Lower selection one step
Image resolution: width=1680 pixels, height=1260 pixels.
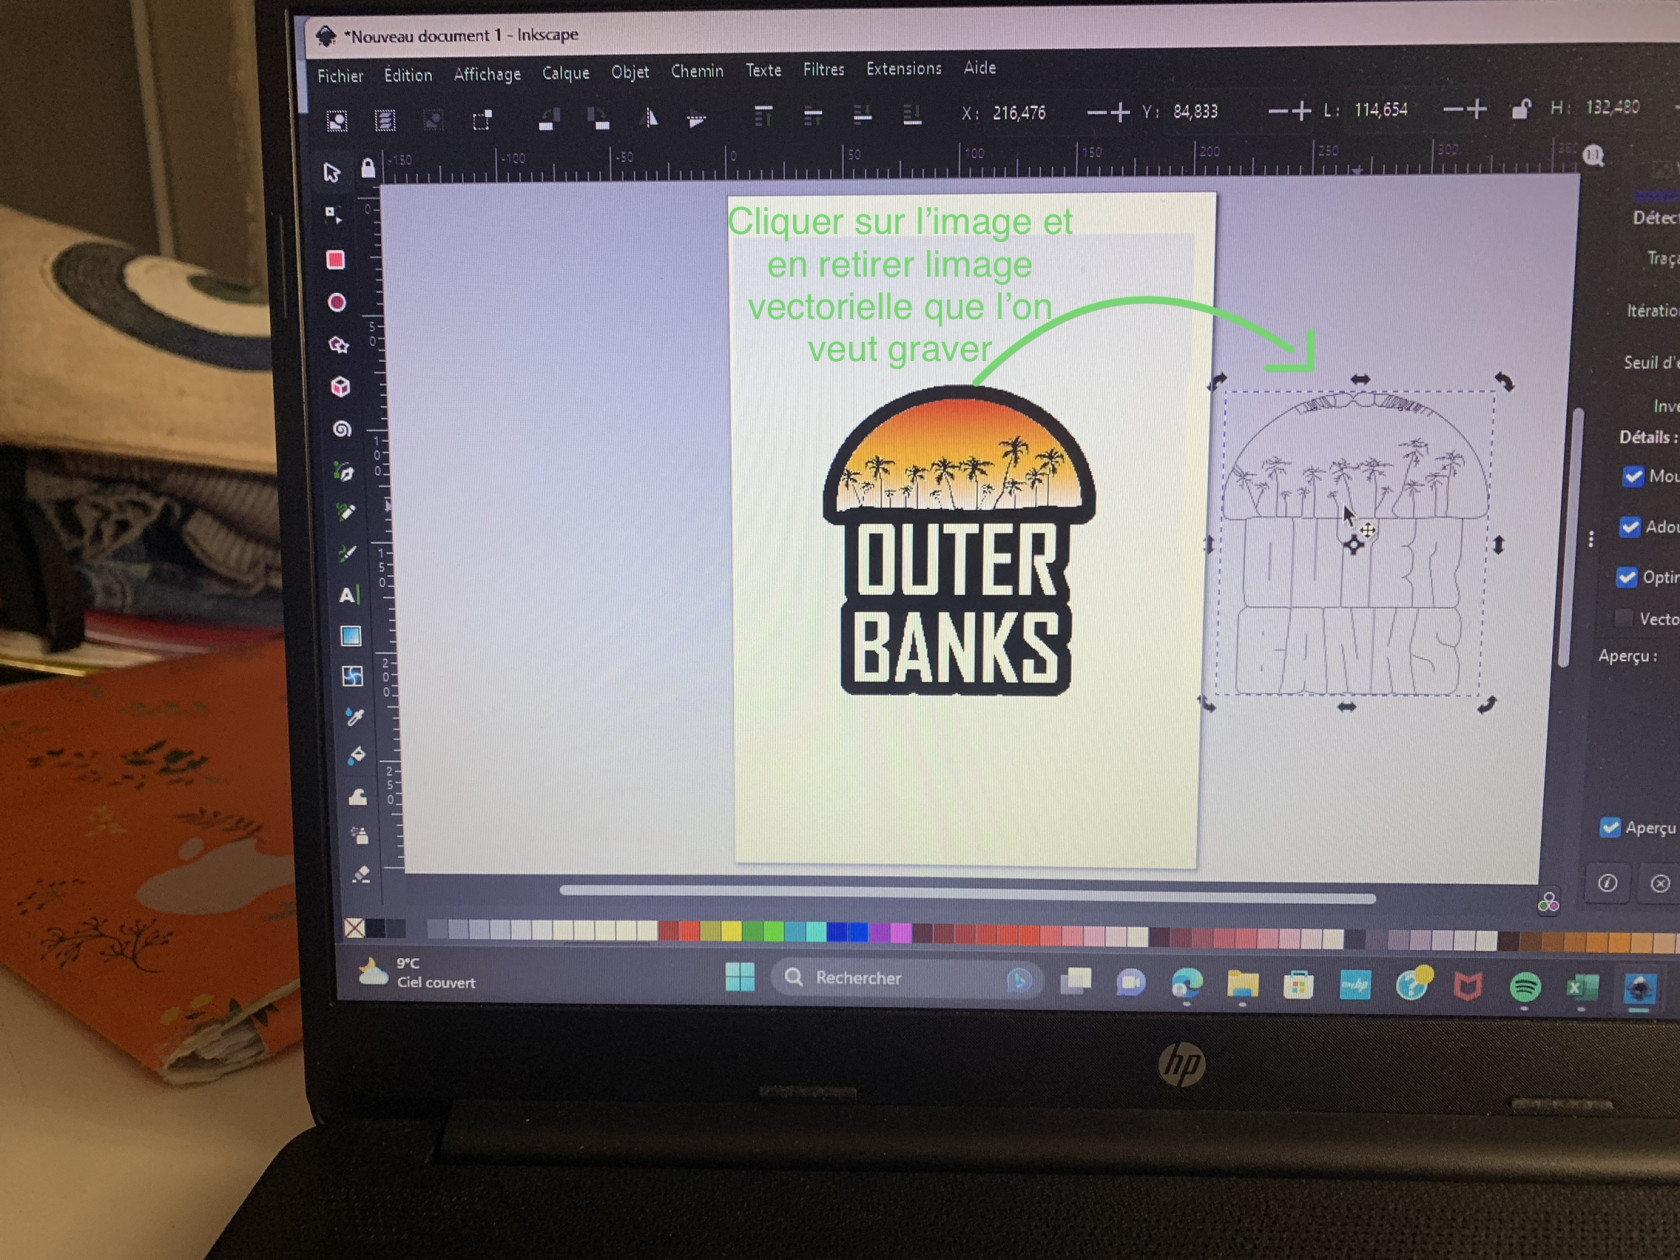[862, 116]
